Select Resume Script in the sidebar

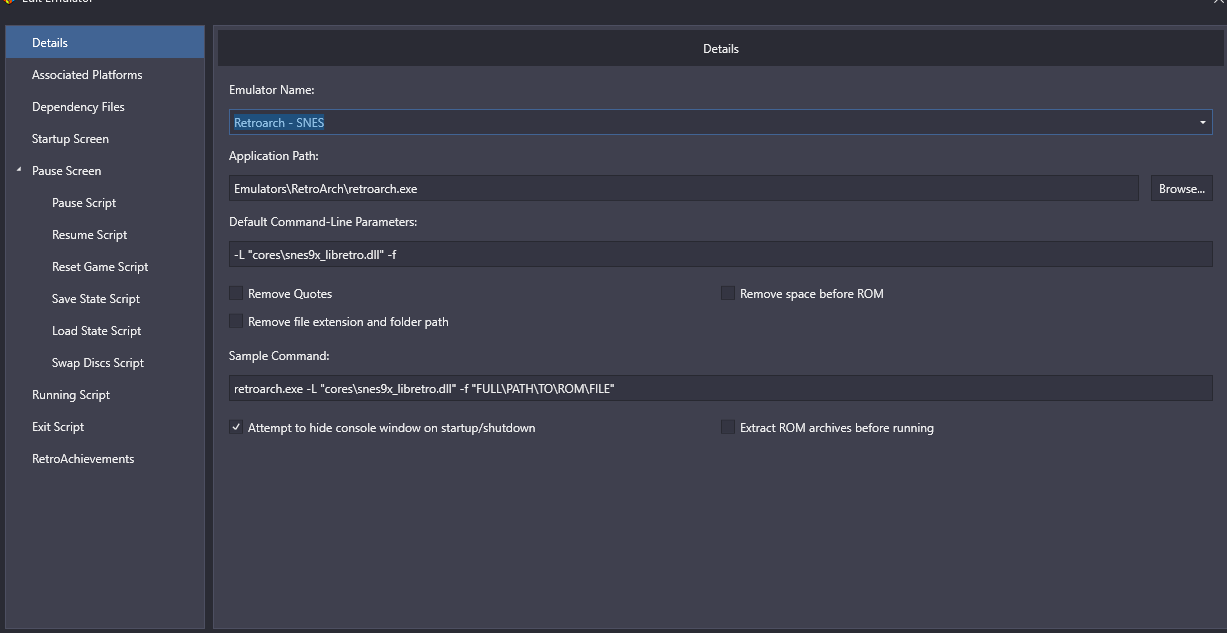pyautogui.click(x=89, y=235)
